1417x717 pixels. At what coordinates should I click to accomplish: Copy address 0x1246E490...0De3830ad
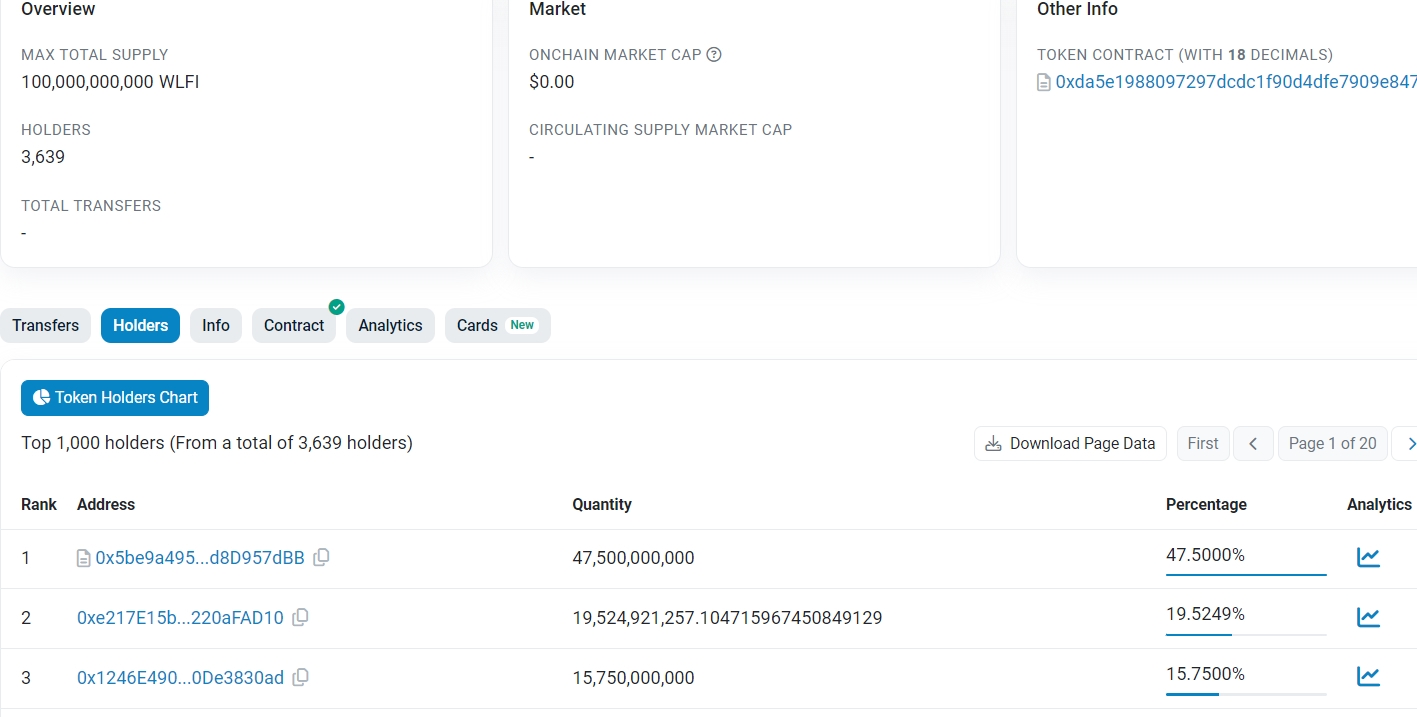pos(300,677)
